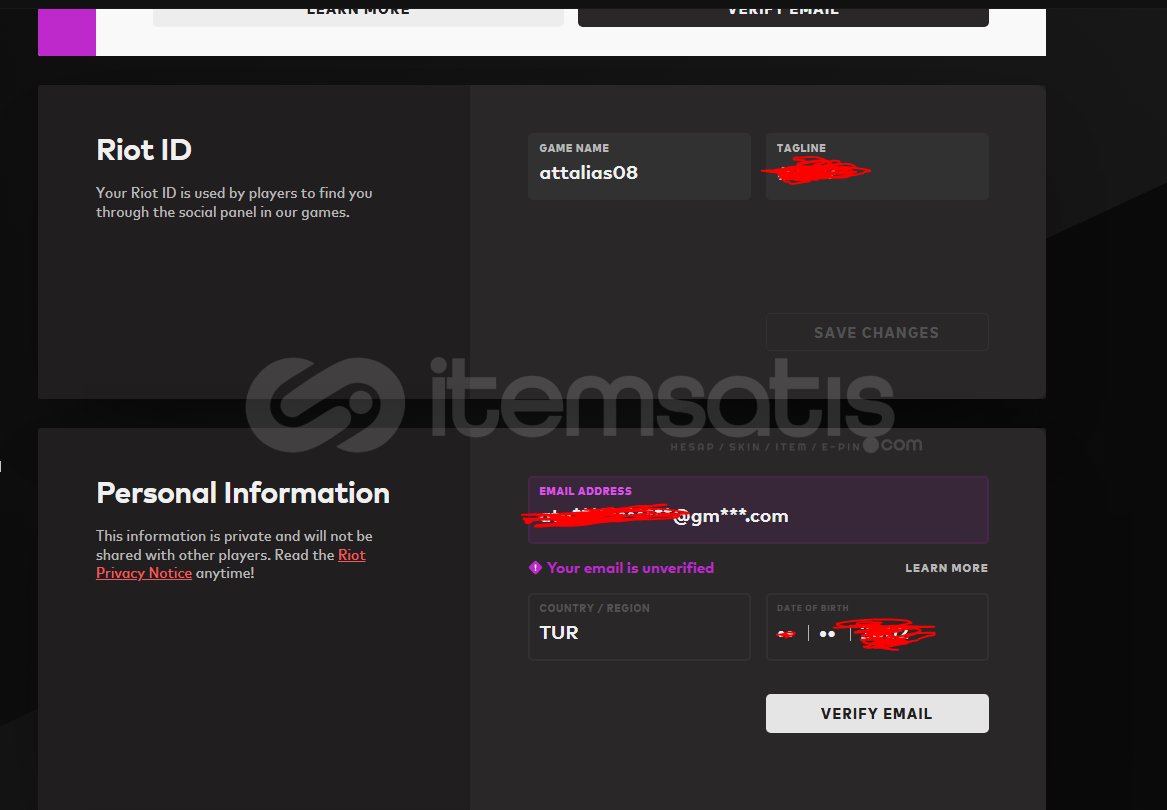1167x810 pixels.
Task: Click the 'Your email is unverified' message
Action: [x=630, y=568]
